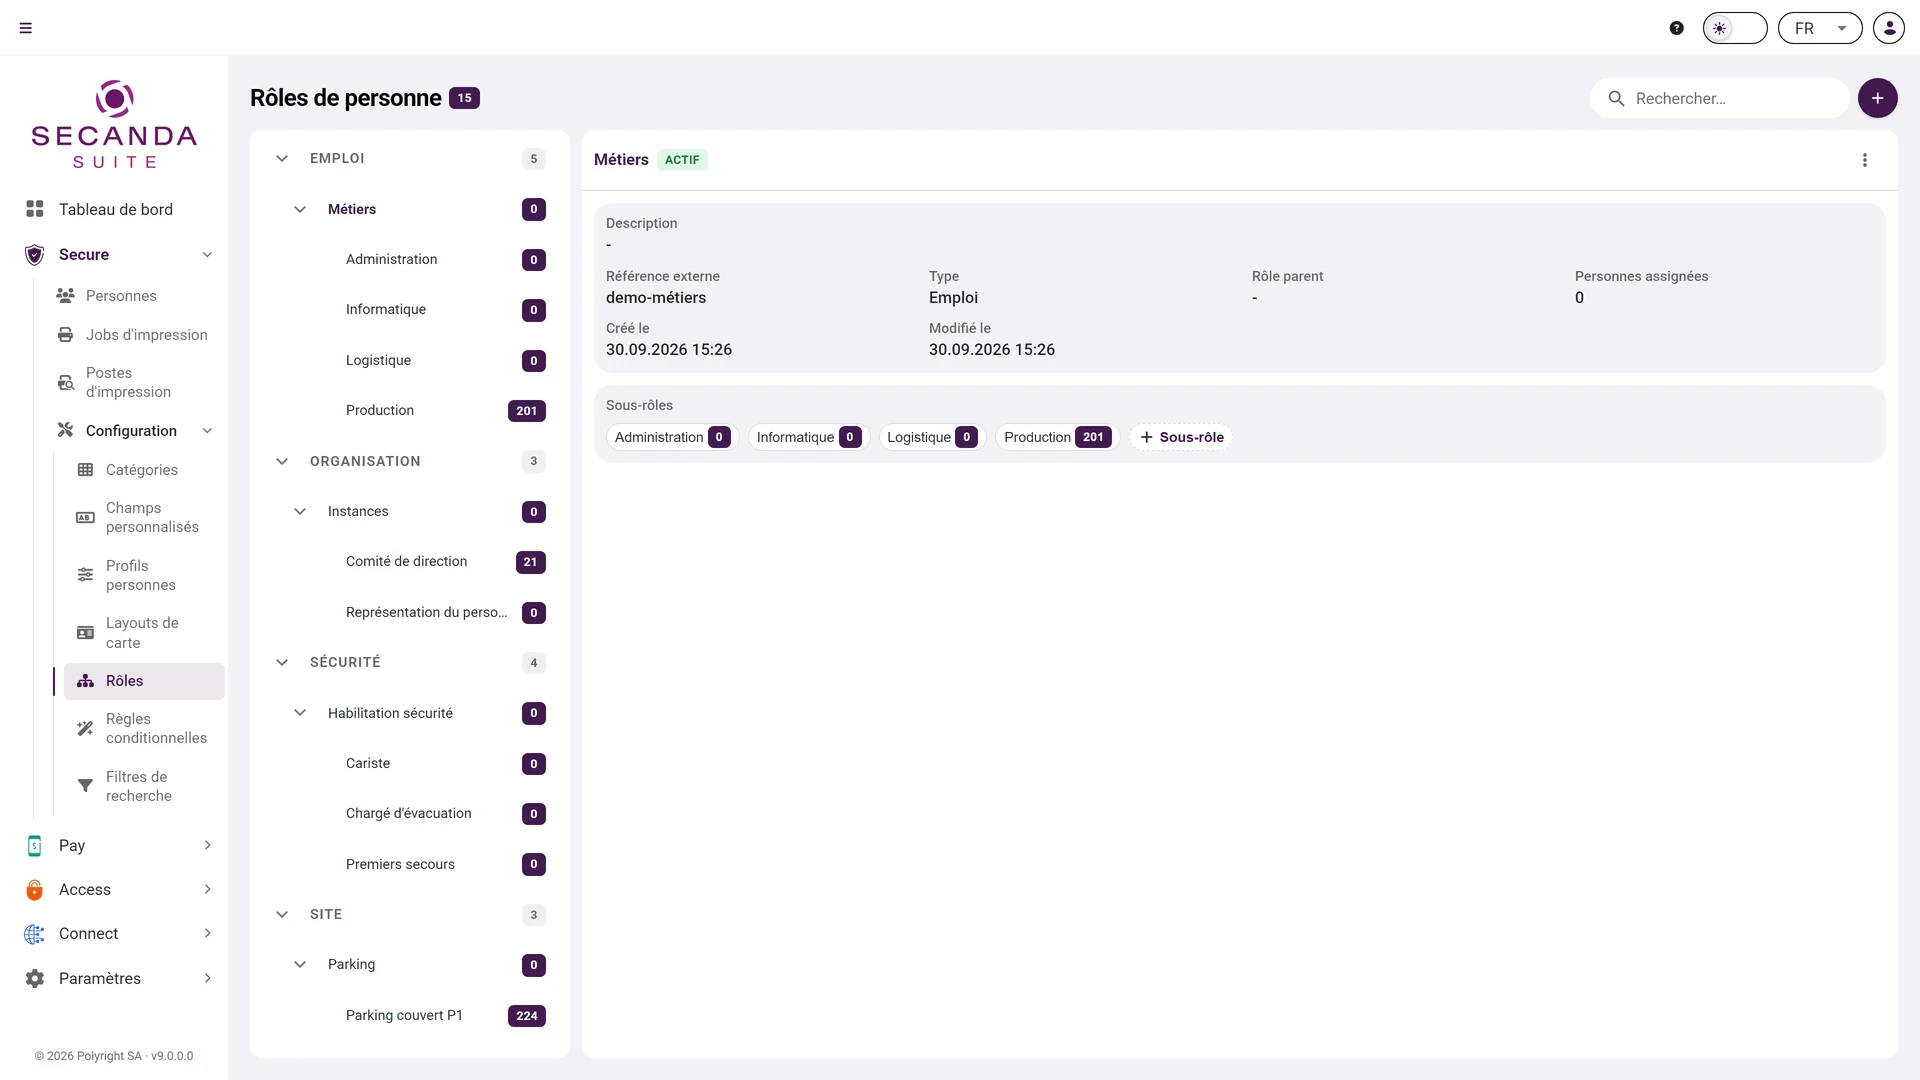Collapse the Configuration chevron
This screenshot has width=1920, height=1080.
click(207, 431)
